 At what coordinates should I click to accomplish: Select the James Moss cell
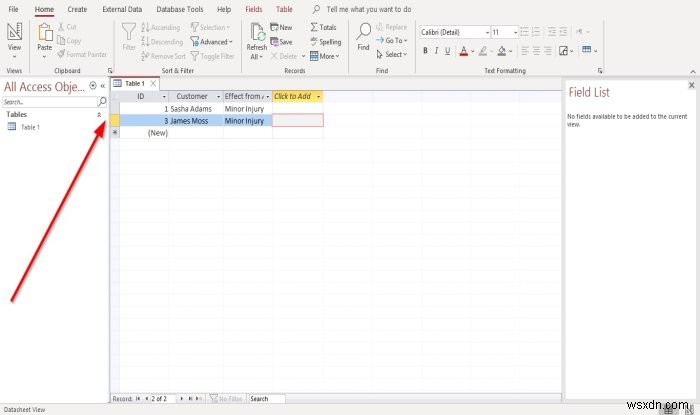click(196, 121)
